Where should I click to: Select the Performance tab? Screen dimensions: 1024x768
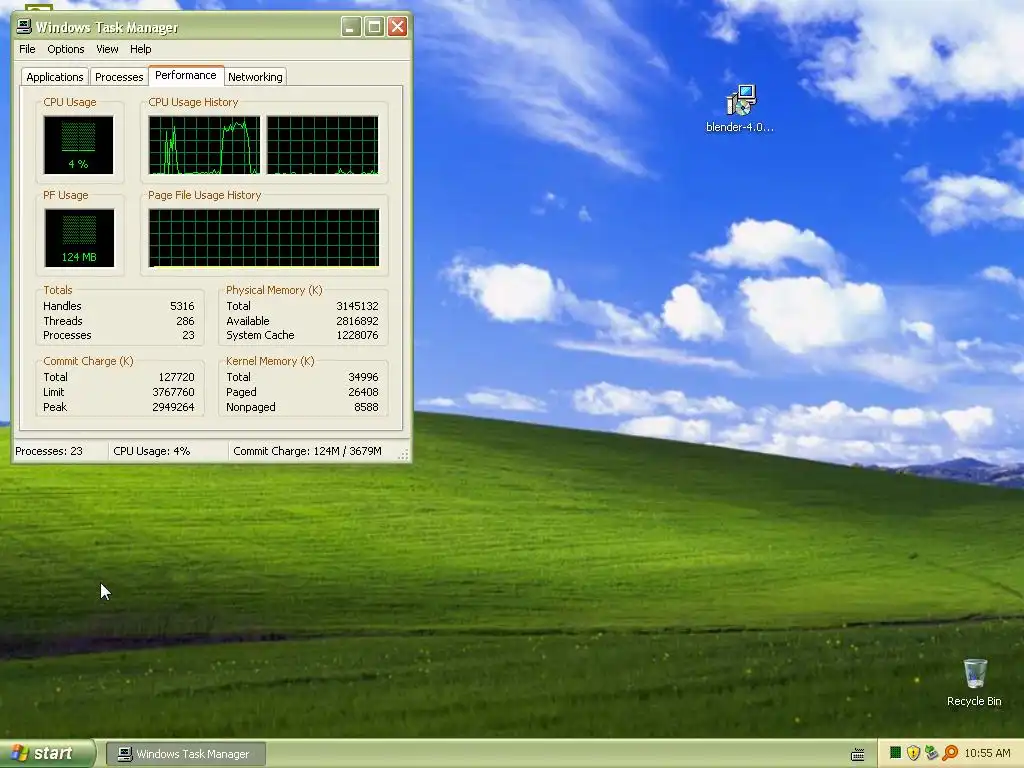pyautogui.click(x=185, y=75)
